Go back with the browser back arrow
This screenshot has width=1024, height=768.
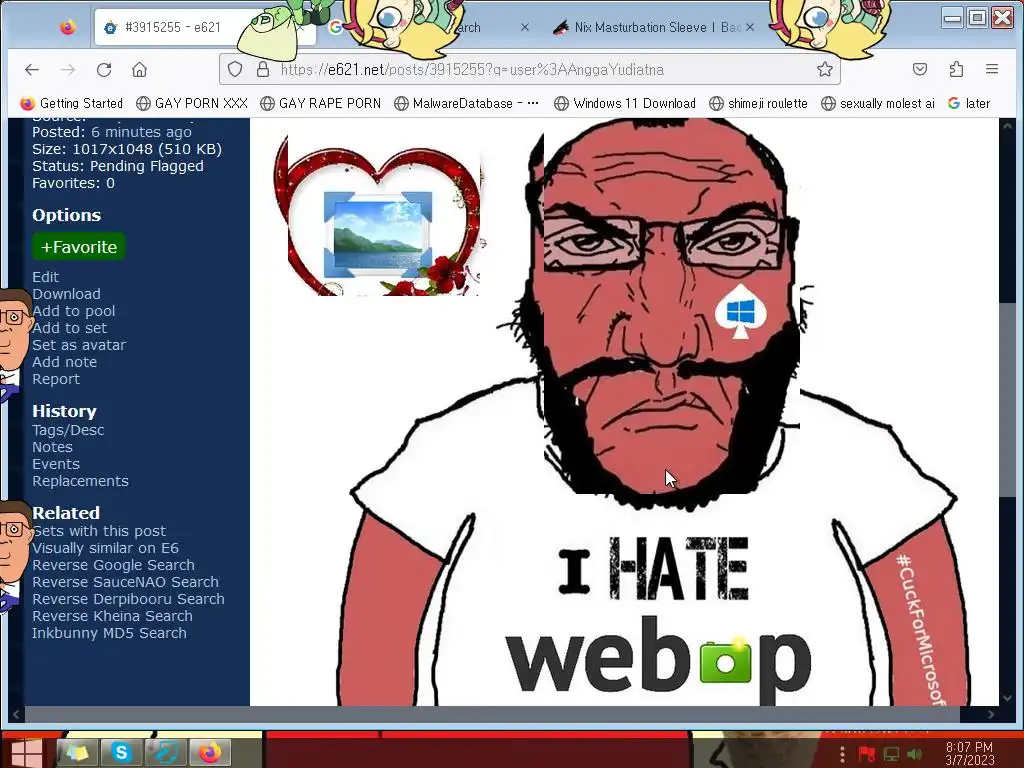coord(31,69)
